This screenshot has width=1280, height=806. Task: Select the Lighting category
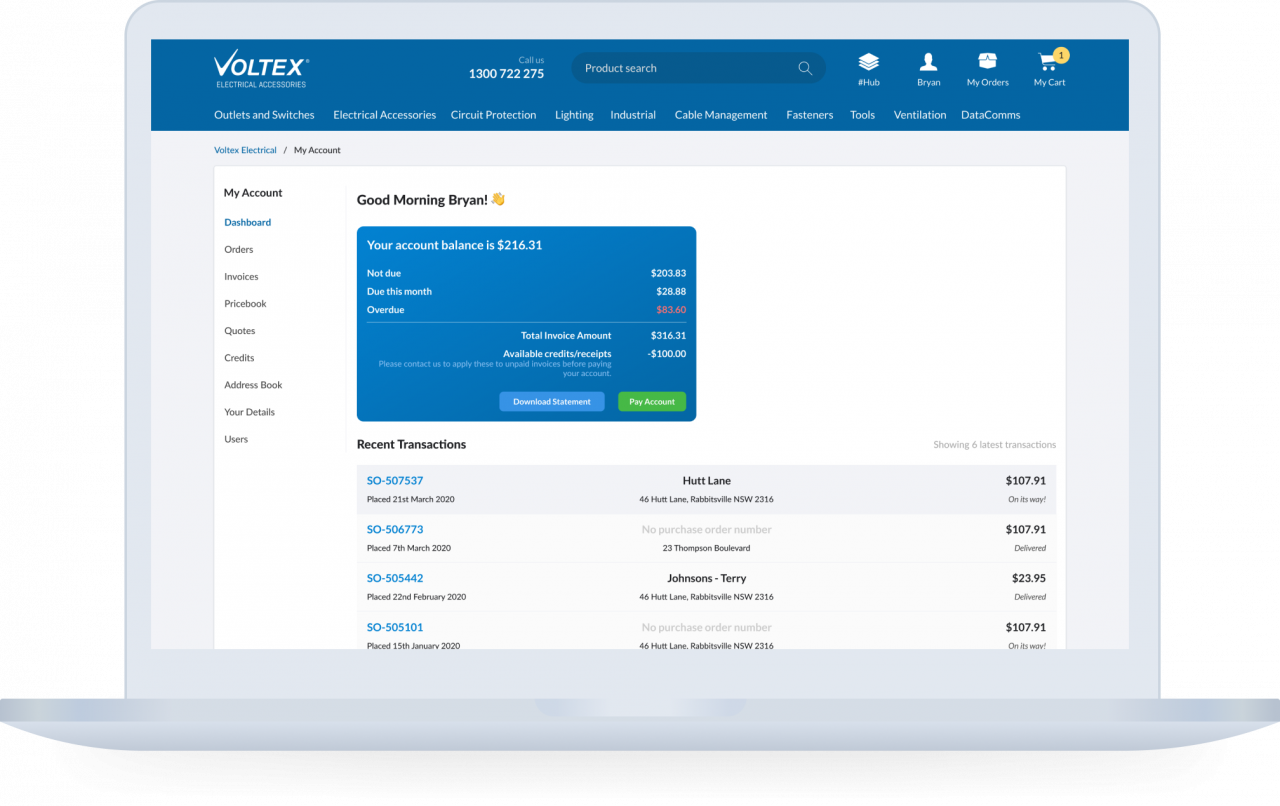(x=574, y=115)
